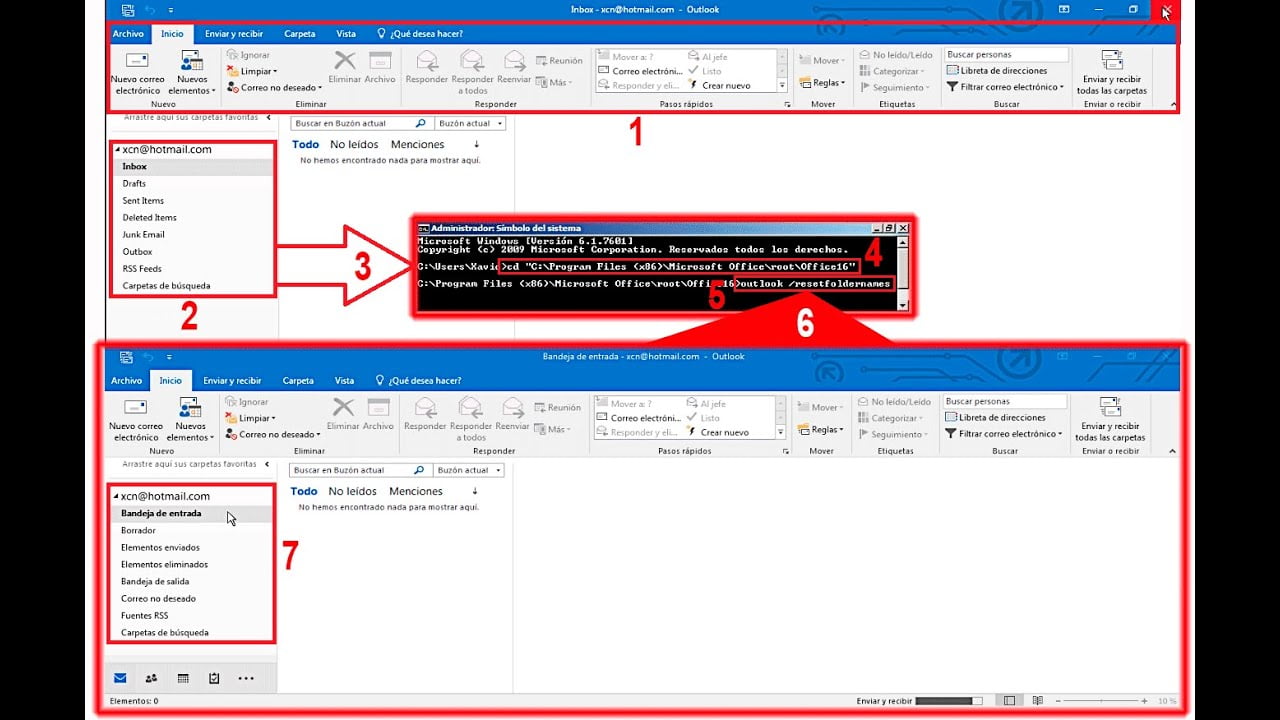Image resolution: width=1280 pixels, height=720 pixels.
Task: Click Enviar y recibir todas las carpetas in Inbox window
Action: [1112, 73]
